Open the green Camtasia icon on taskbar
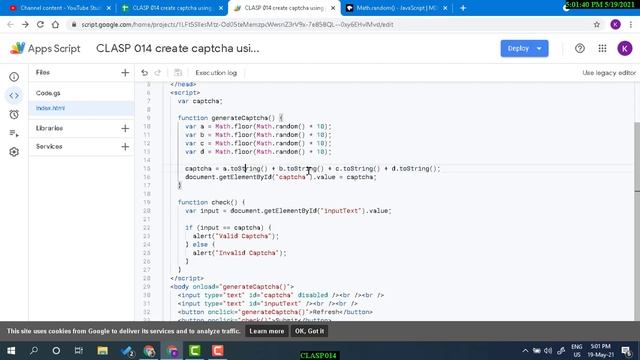Screen dimensions: 640x360 (x=195, y=351)
